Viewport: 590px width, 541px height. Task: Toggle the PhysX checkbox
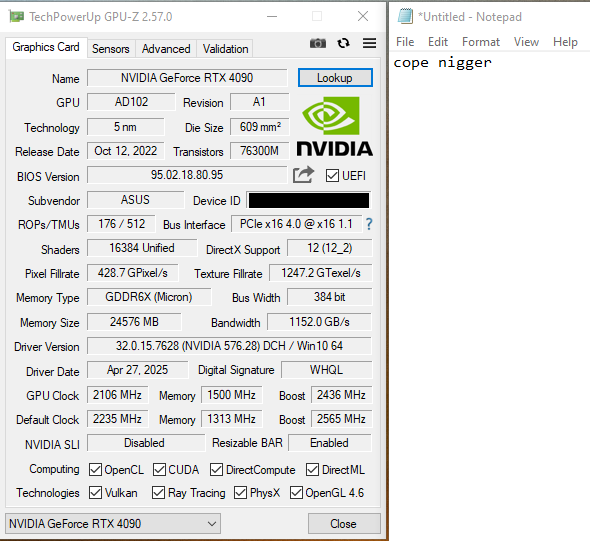(x=240, y=492)
